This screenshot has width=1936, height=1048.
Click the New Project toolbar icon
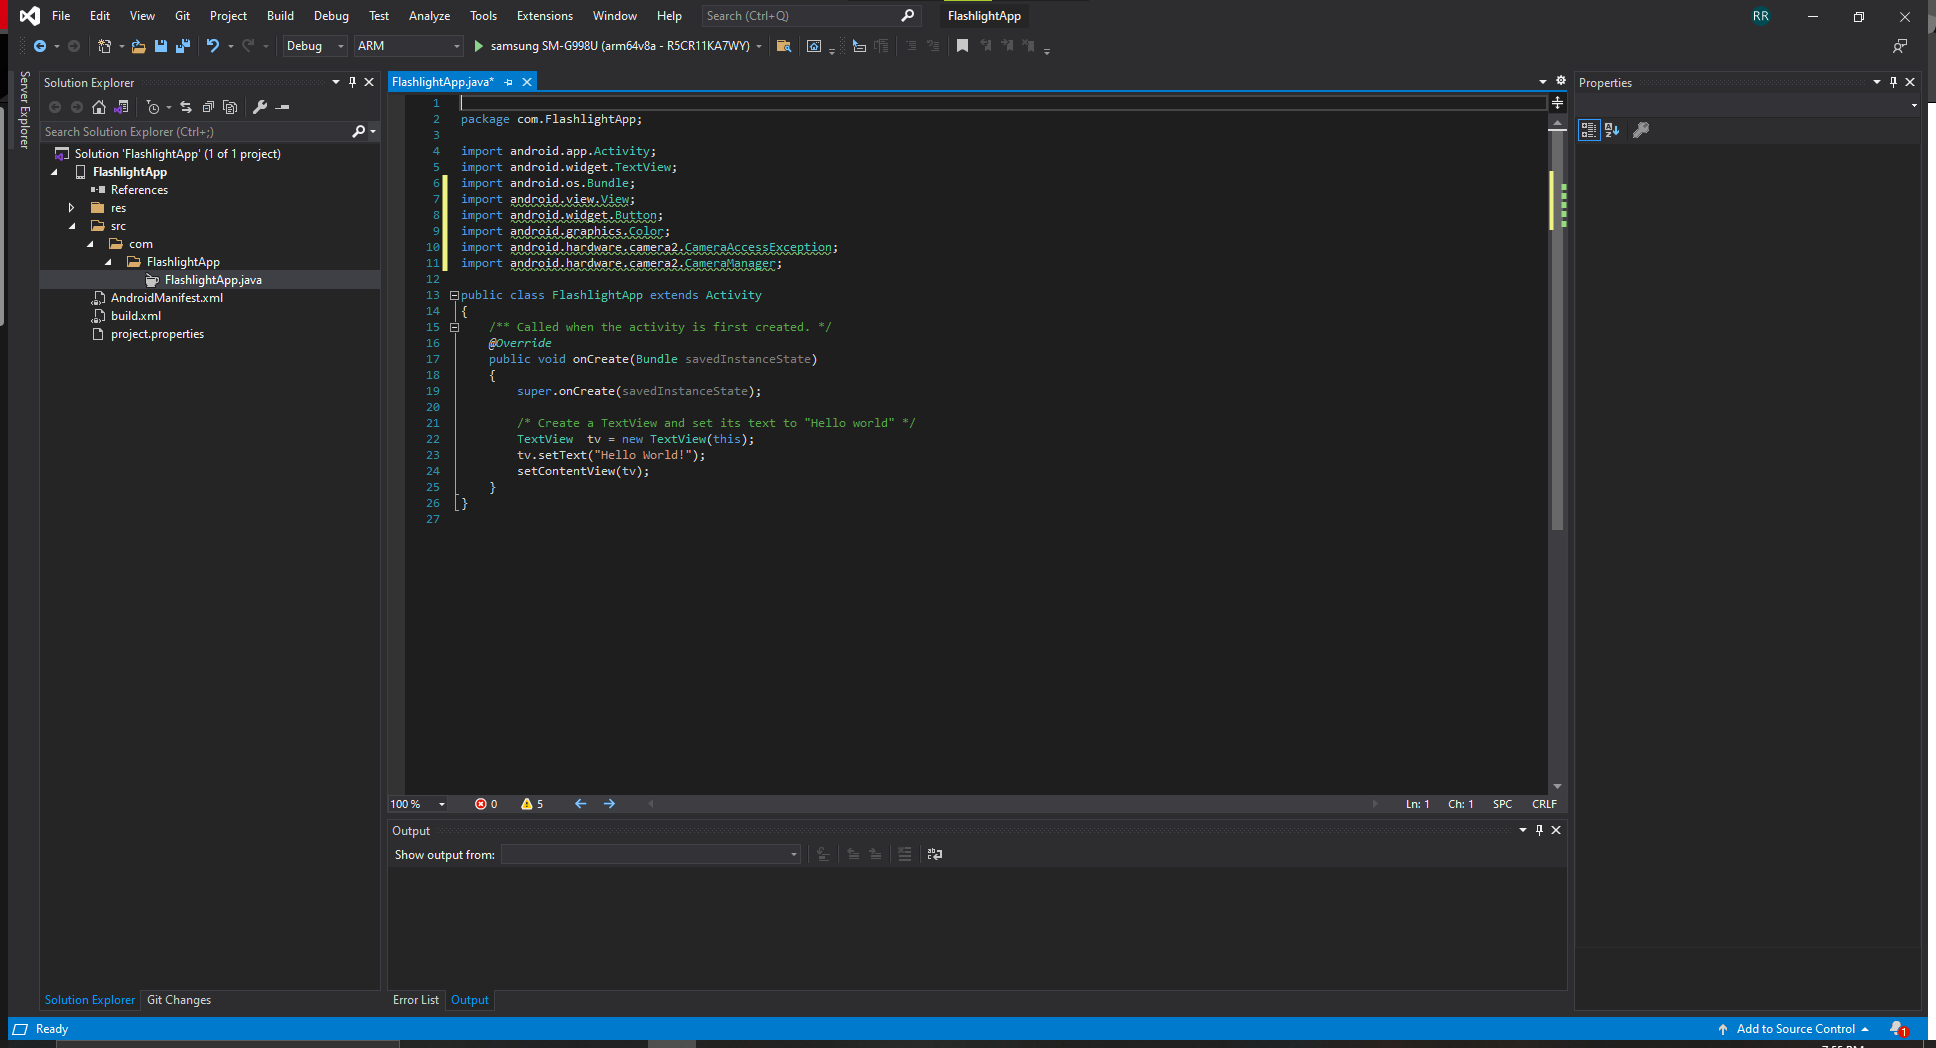click(105, 46)
